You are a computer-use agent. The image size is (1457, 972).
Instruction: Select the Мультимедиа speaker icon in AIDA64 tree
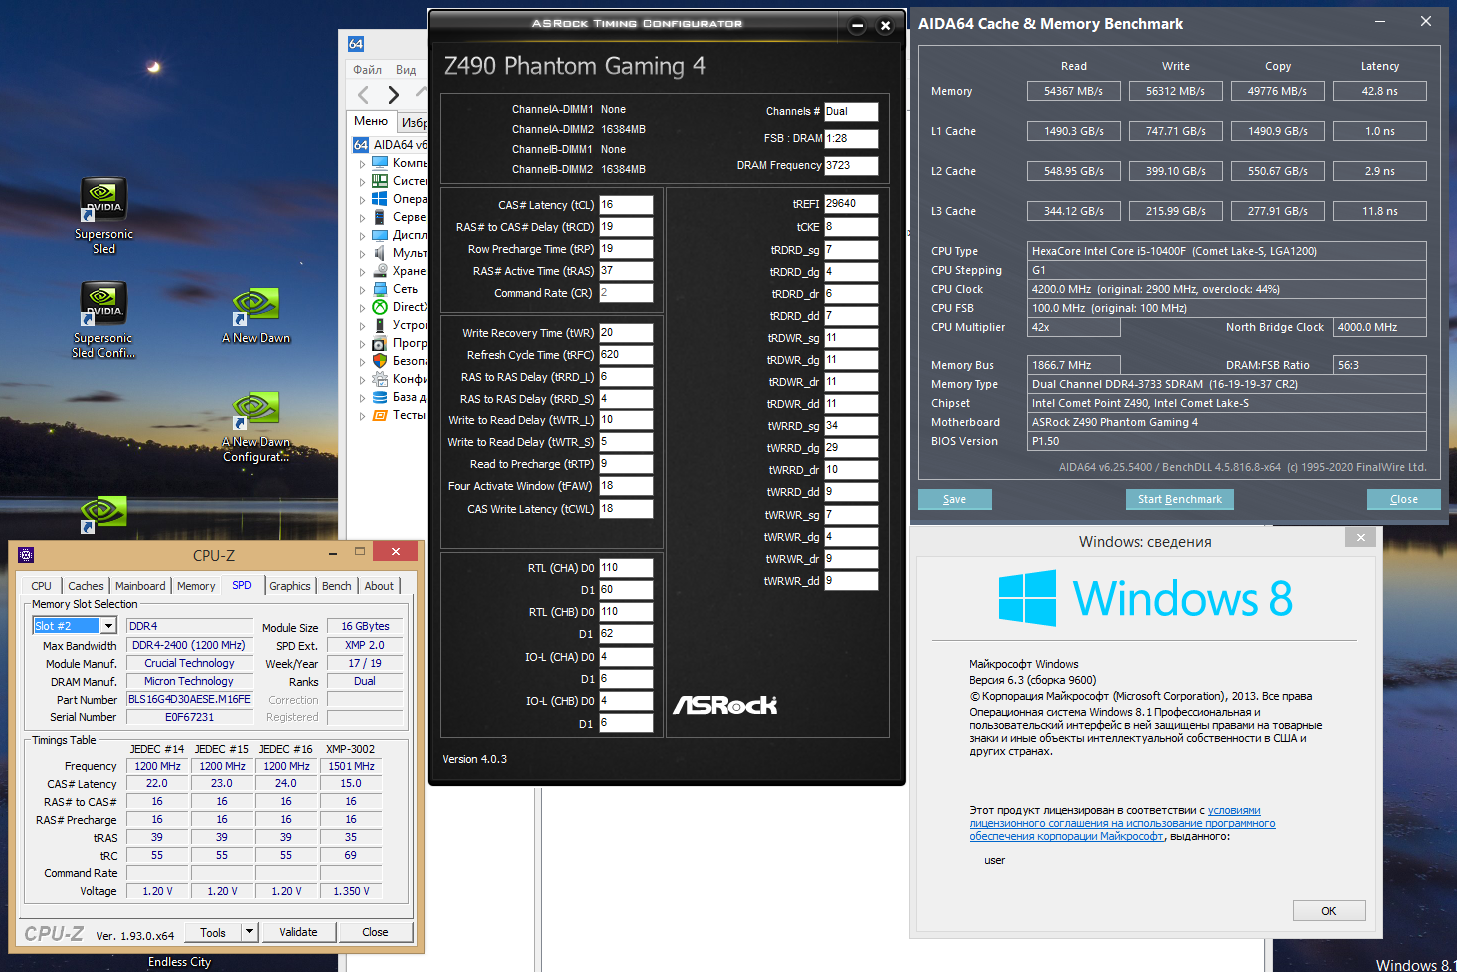point(380,252)
